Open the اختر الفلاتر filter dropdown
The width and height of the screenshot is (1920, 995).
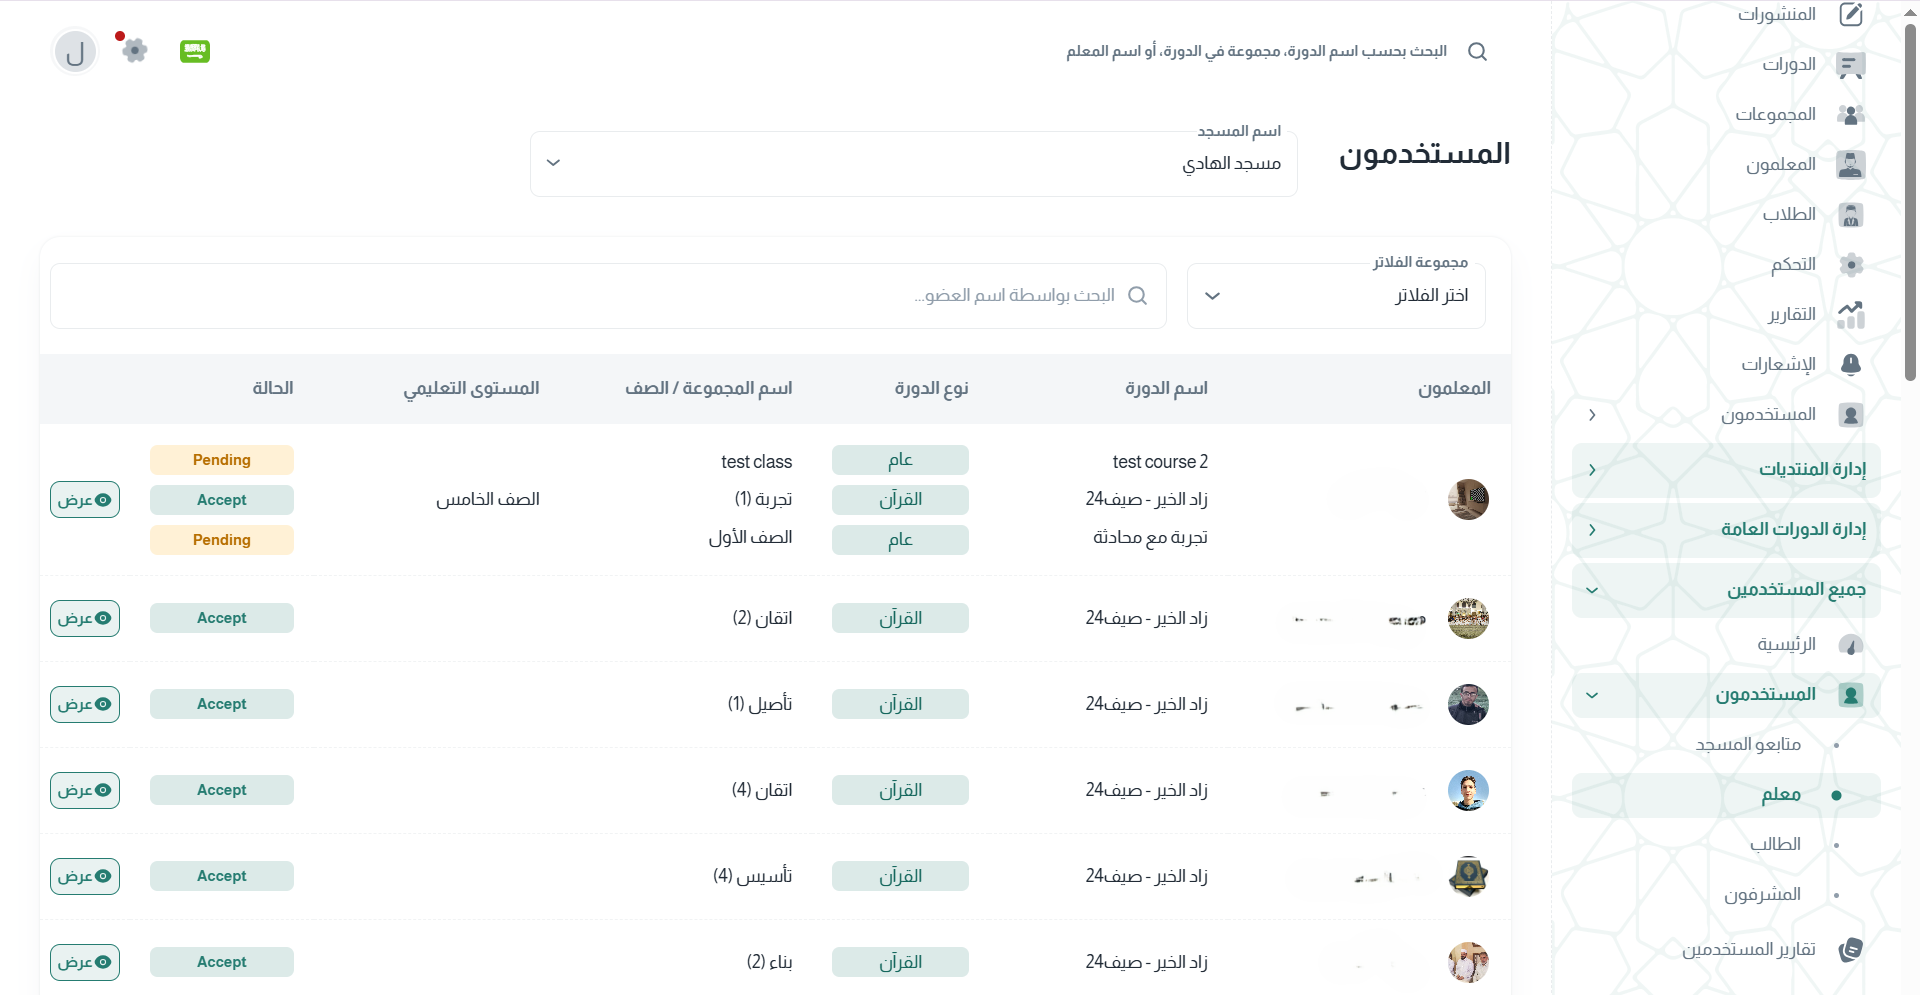point(1335,296)
